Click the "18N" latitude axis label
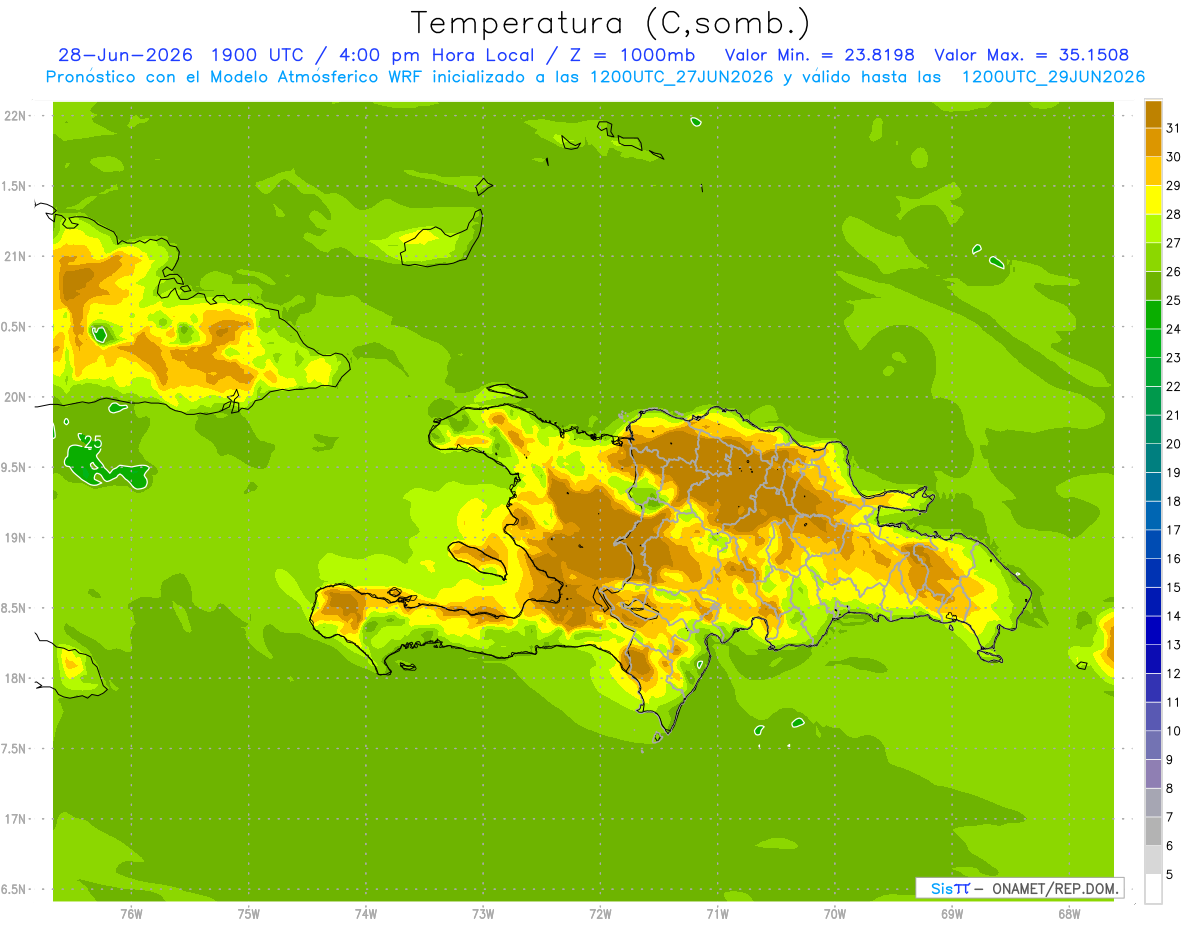 16,678
